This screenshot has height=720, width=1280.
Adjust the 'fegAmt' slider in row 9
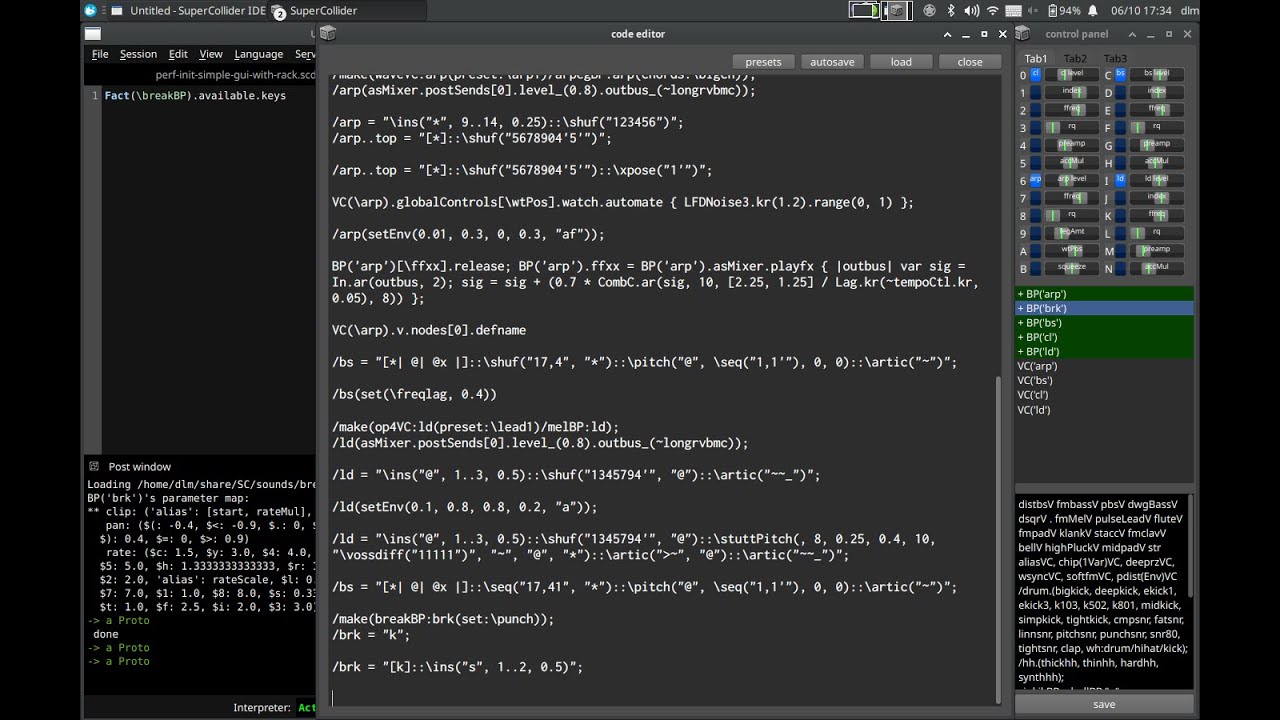coord(1071,233)
